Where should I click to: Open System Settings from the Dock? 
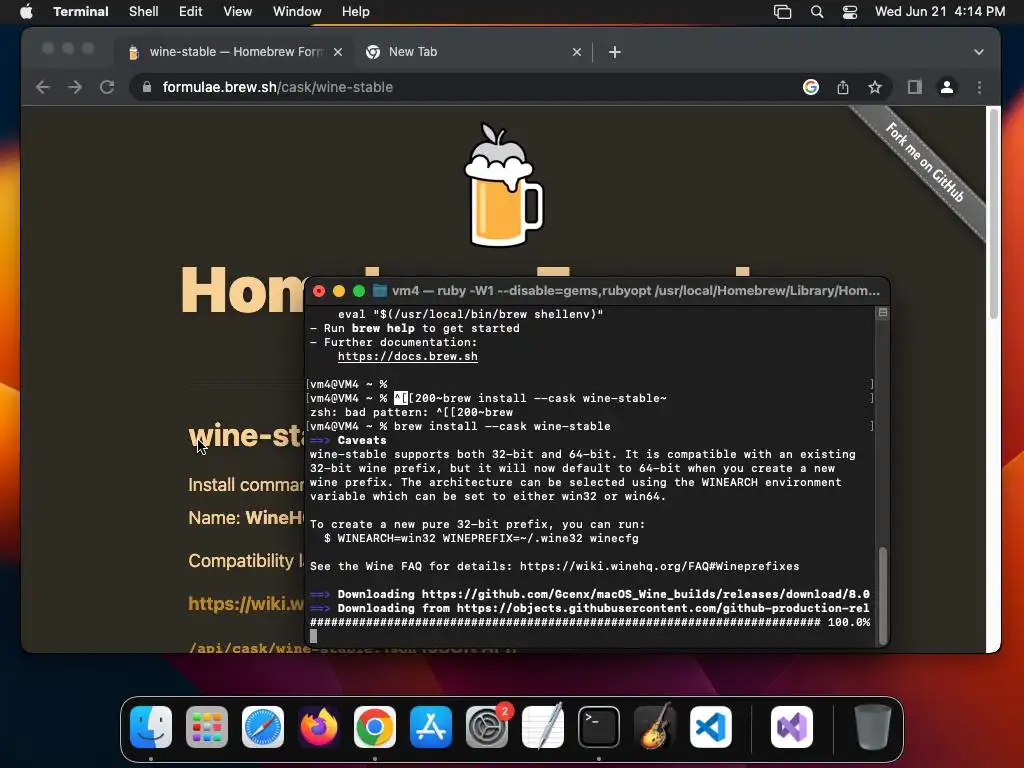pos(487,727)
